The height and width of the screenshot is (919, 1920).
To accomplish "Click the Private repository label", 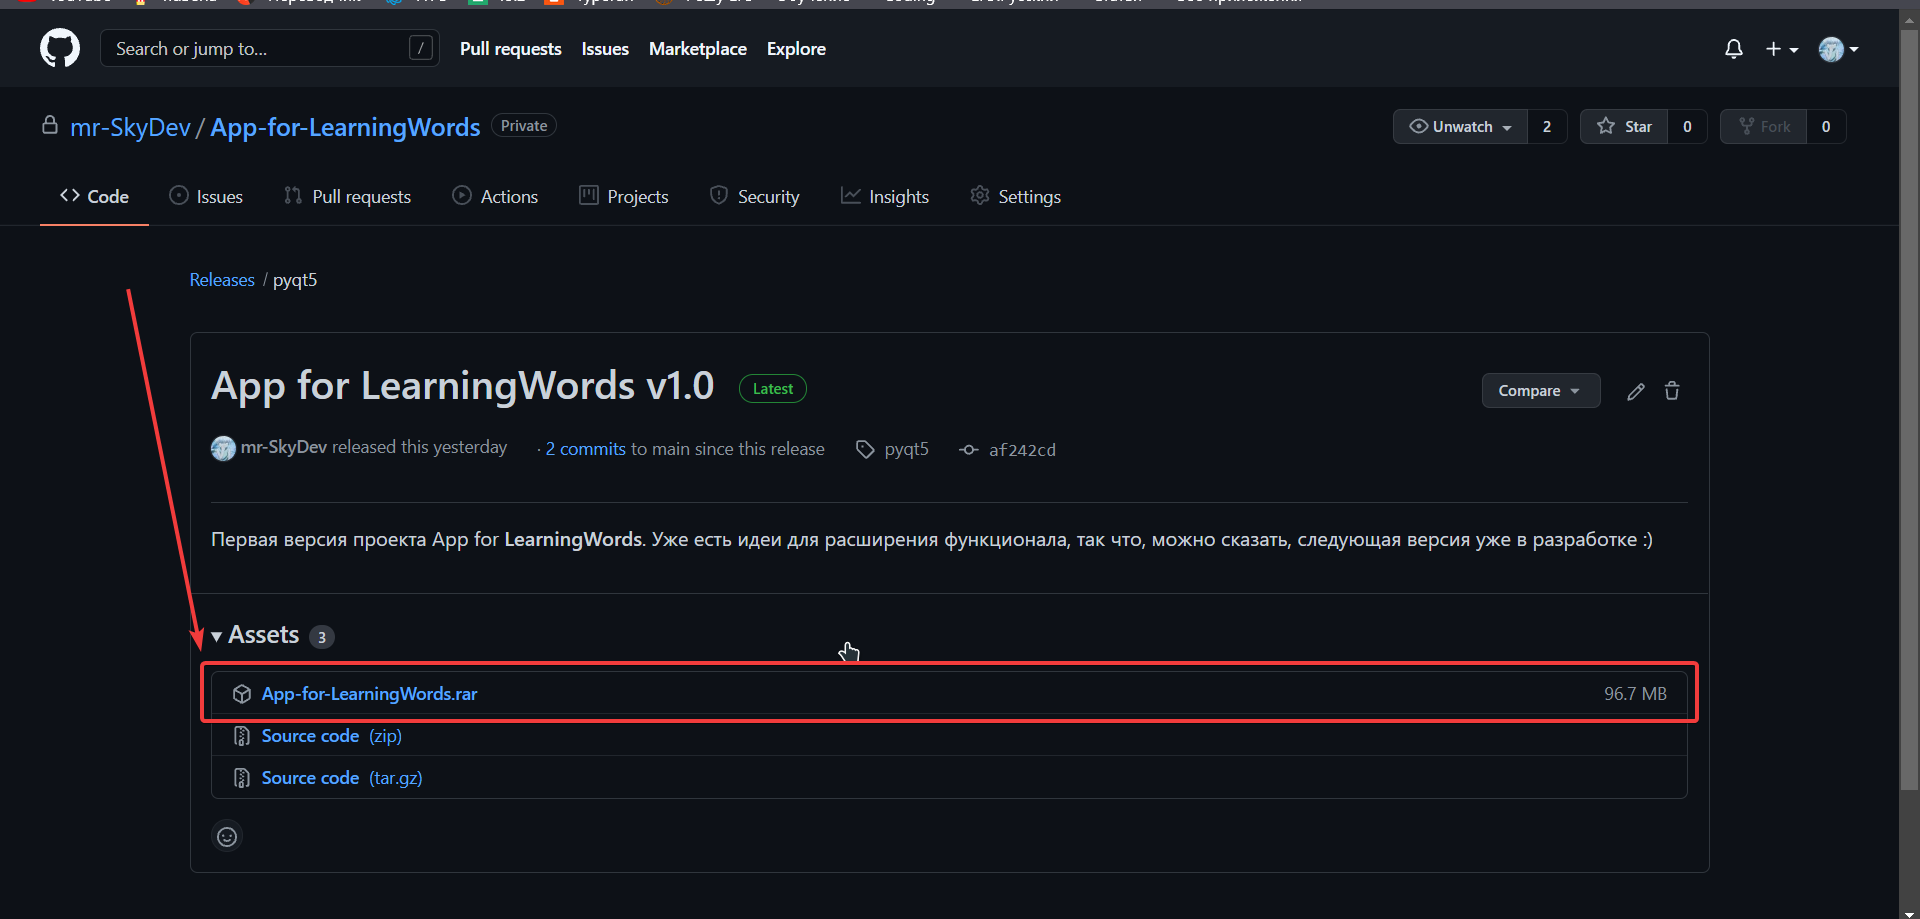I will tap(524, 126).
